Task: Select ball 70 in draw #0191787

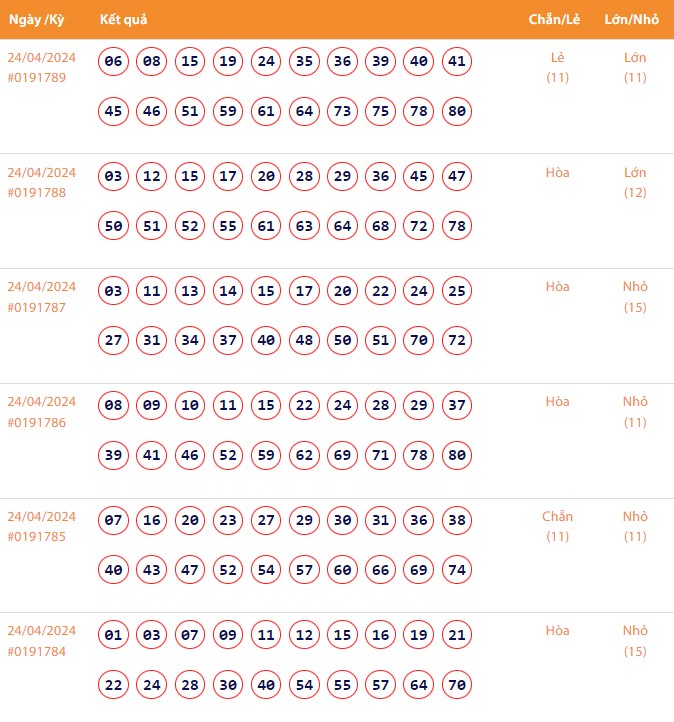Action: click(419, 341)
